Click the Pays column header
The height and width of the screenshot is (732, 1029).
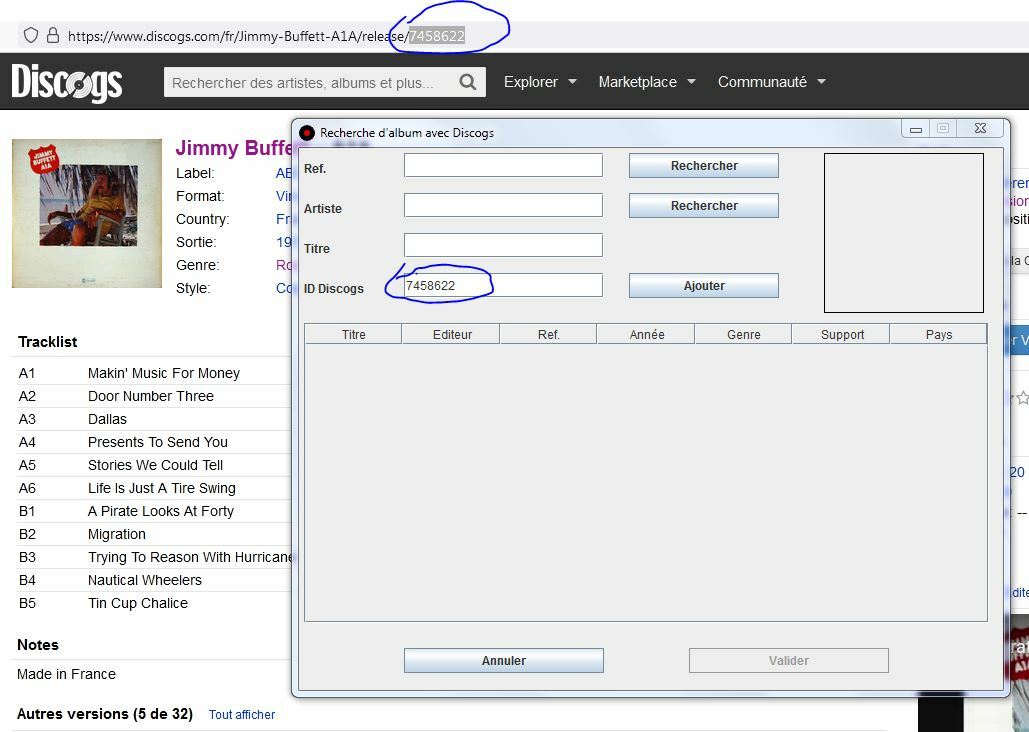click(x=938, y=334)
